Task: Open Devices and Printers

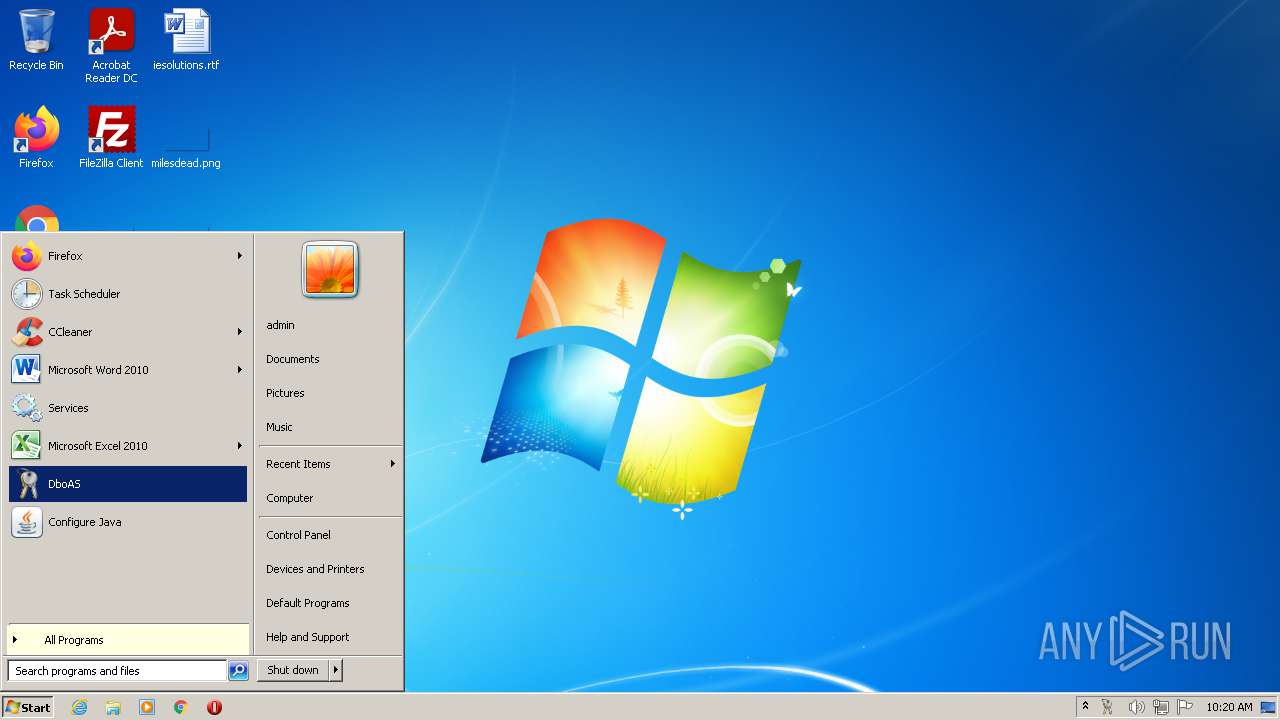Action: 315,569
